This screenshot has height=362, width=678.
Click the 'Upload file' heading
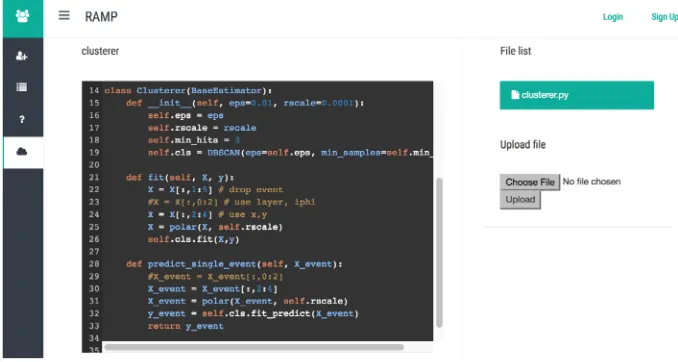coord(523,144)
